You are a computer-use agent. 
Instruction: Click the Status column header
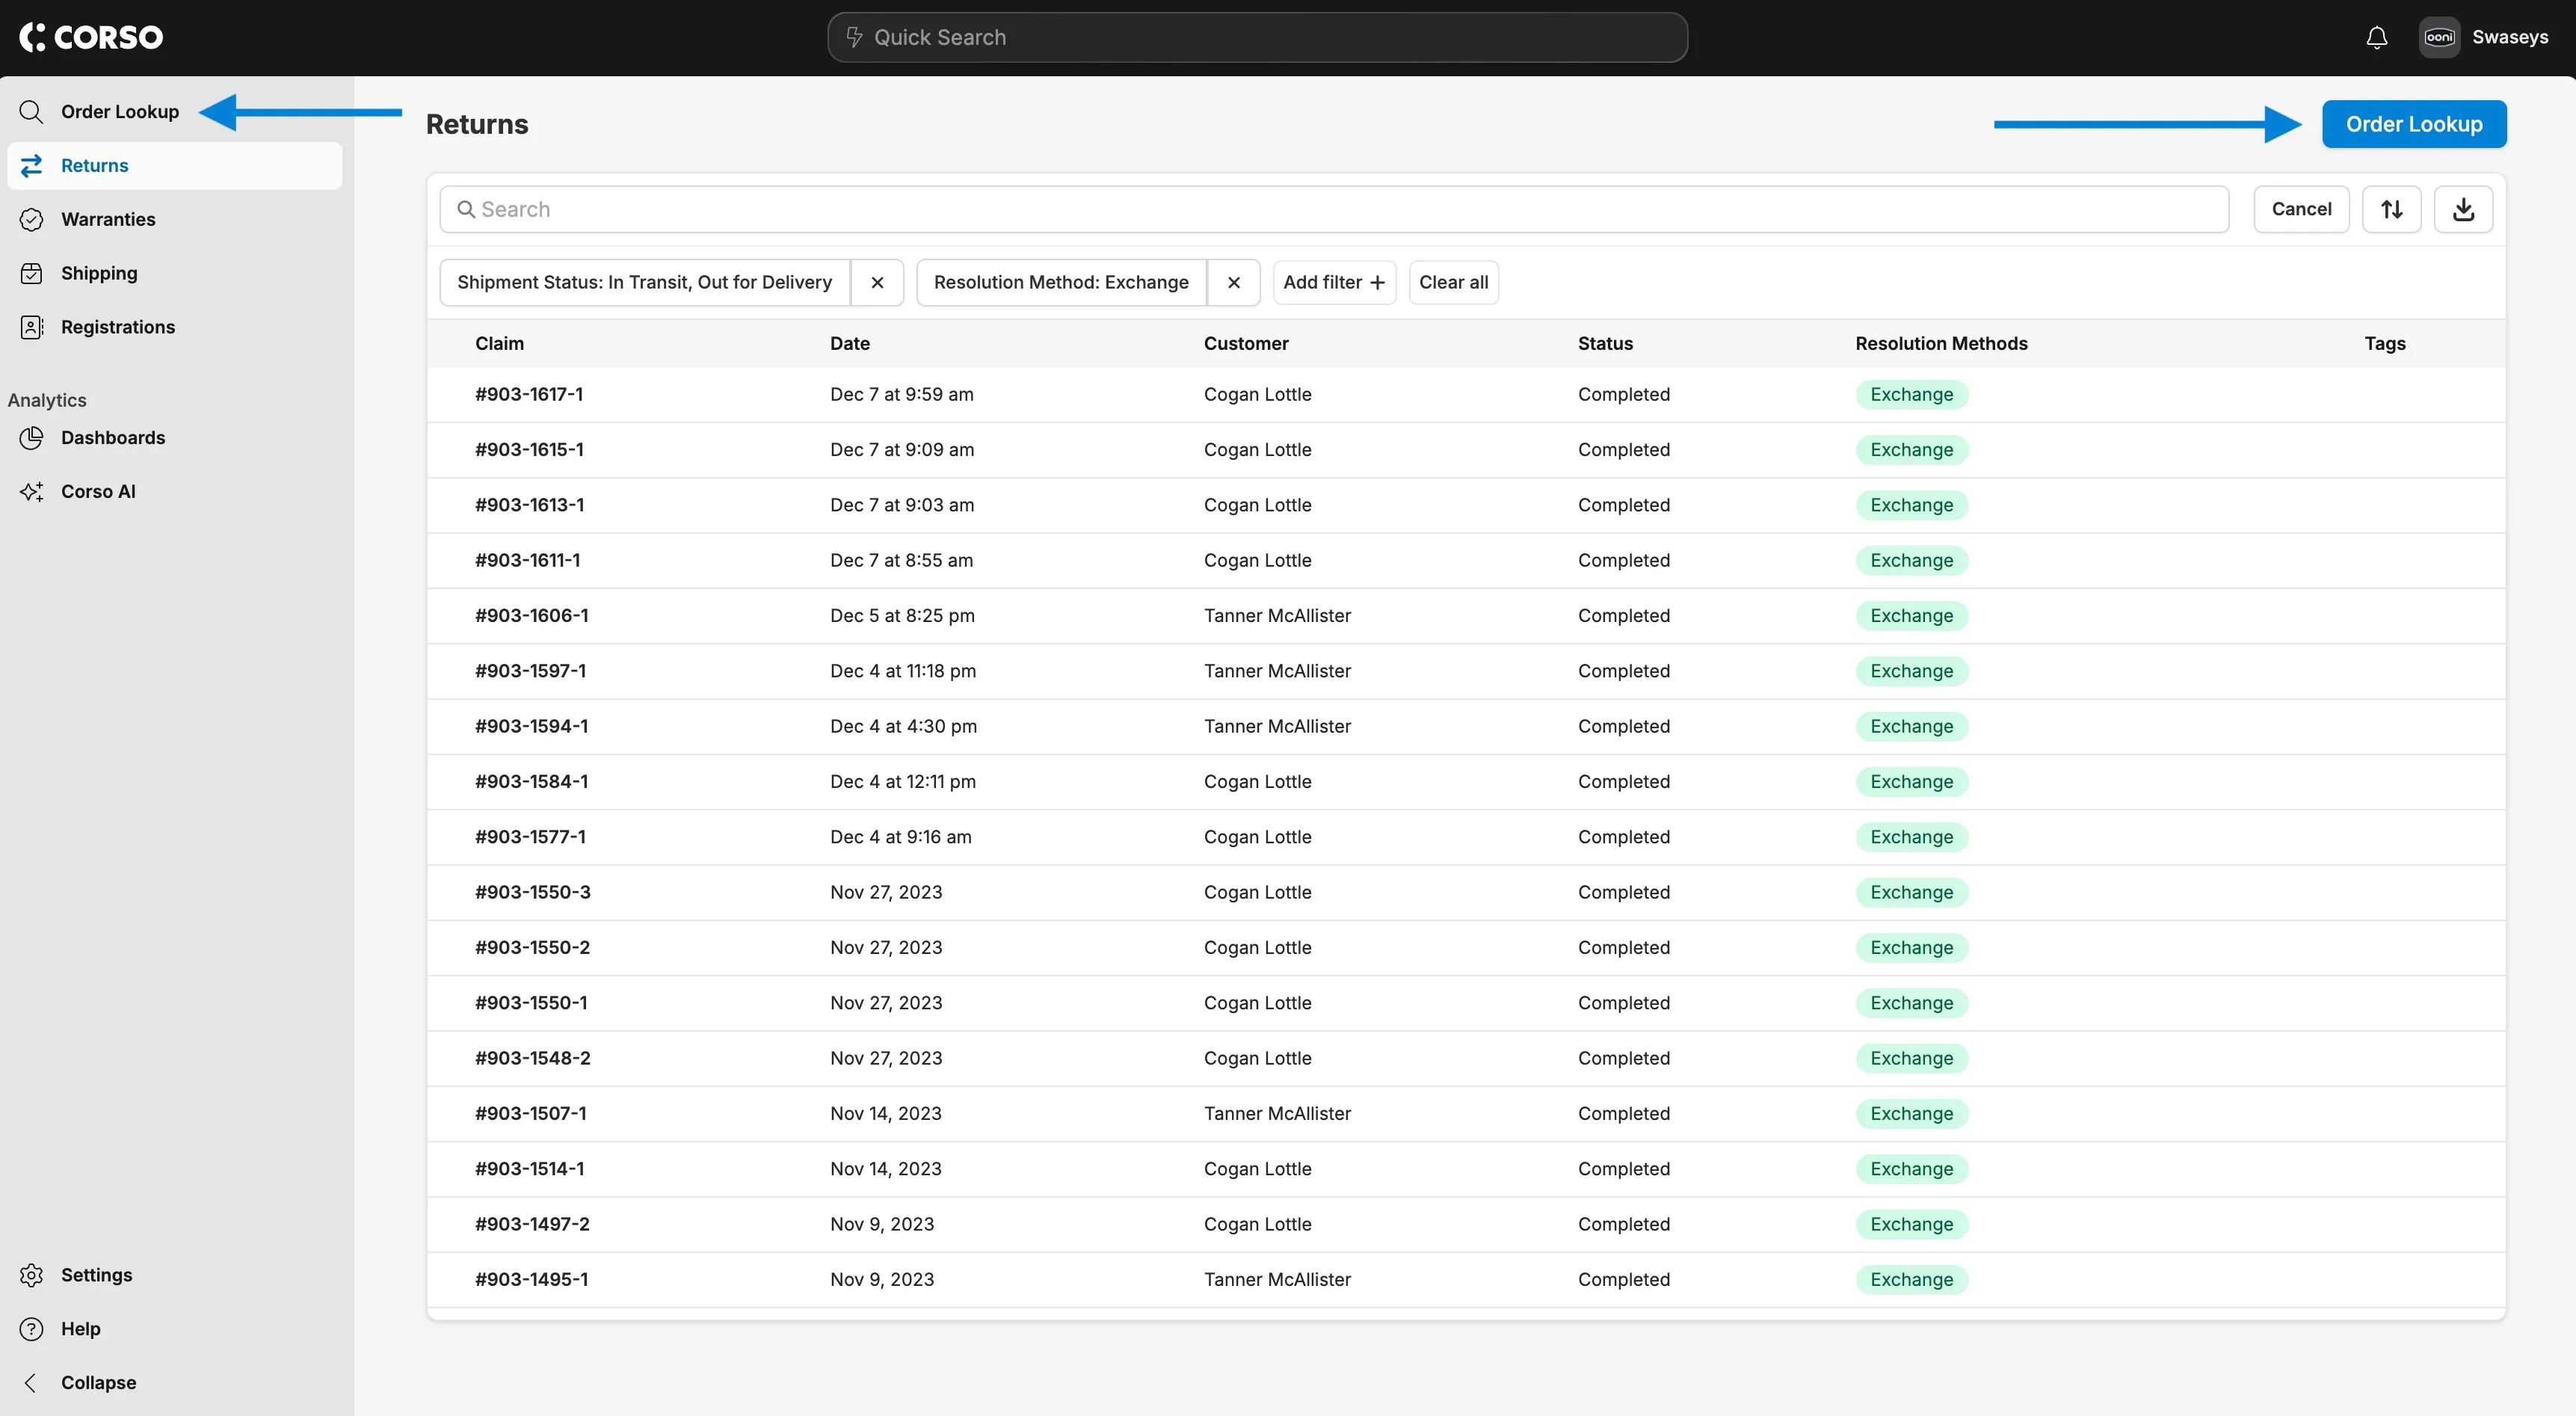(1605, 343)
